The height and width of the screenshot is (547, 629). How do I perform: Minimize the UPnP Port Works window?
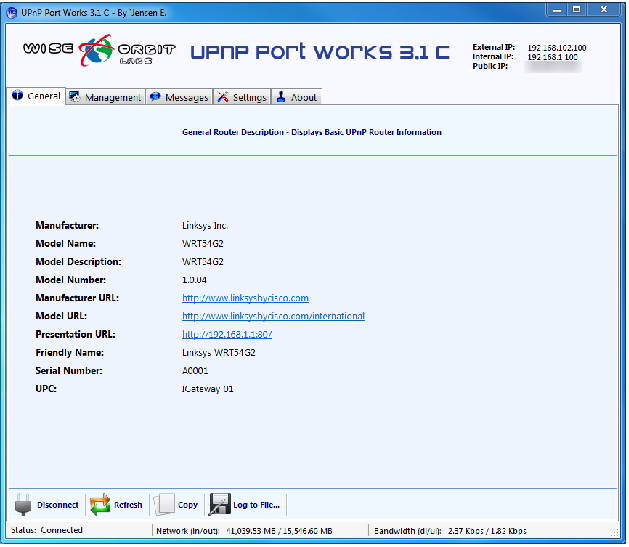(x=557, y=10)
